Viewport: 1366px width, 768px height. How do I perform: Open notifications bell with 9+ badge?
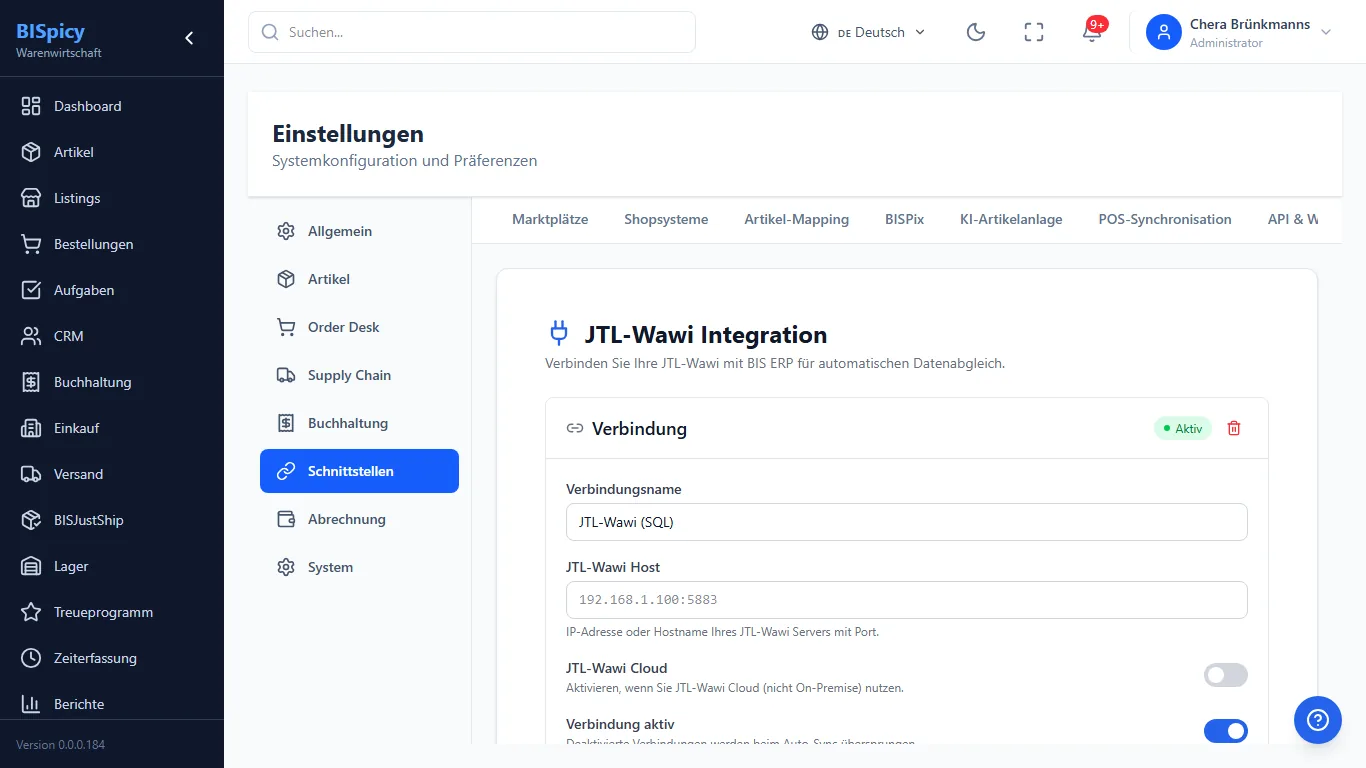point(1092,31)
